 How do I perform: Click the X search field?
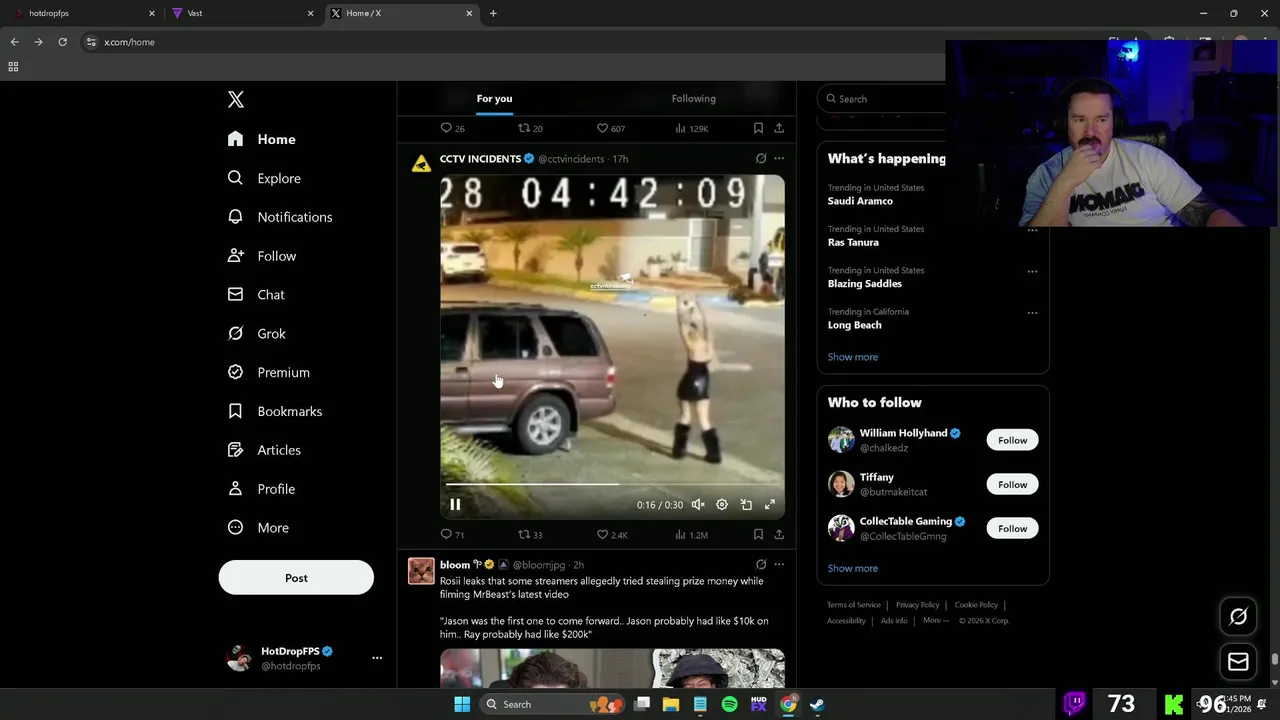(882, 99)
